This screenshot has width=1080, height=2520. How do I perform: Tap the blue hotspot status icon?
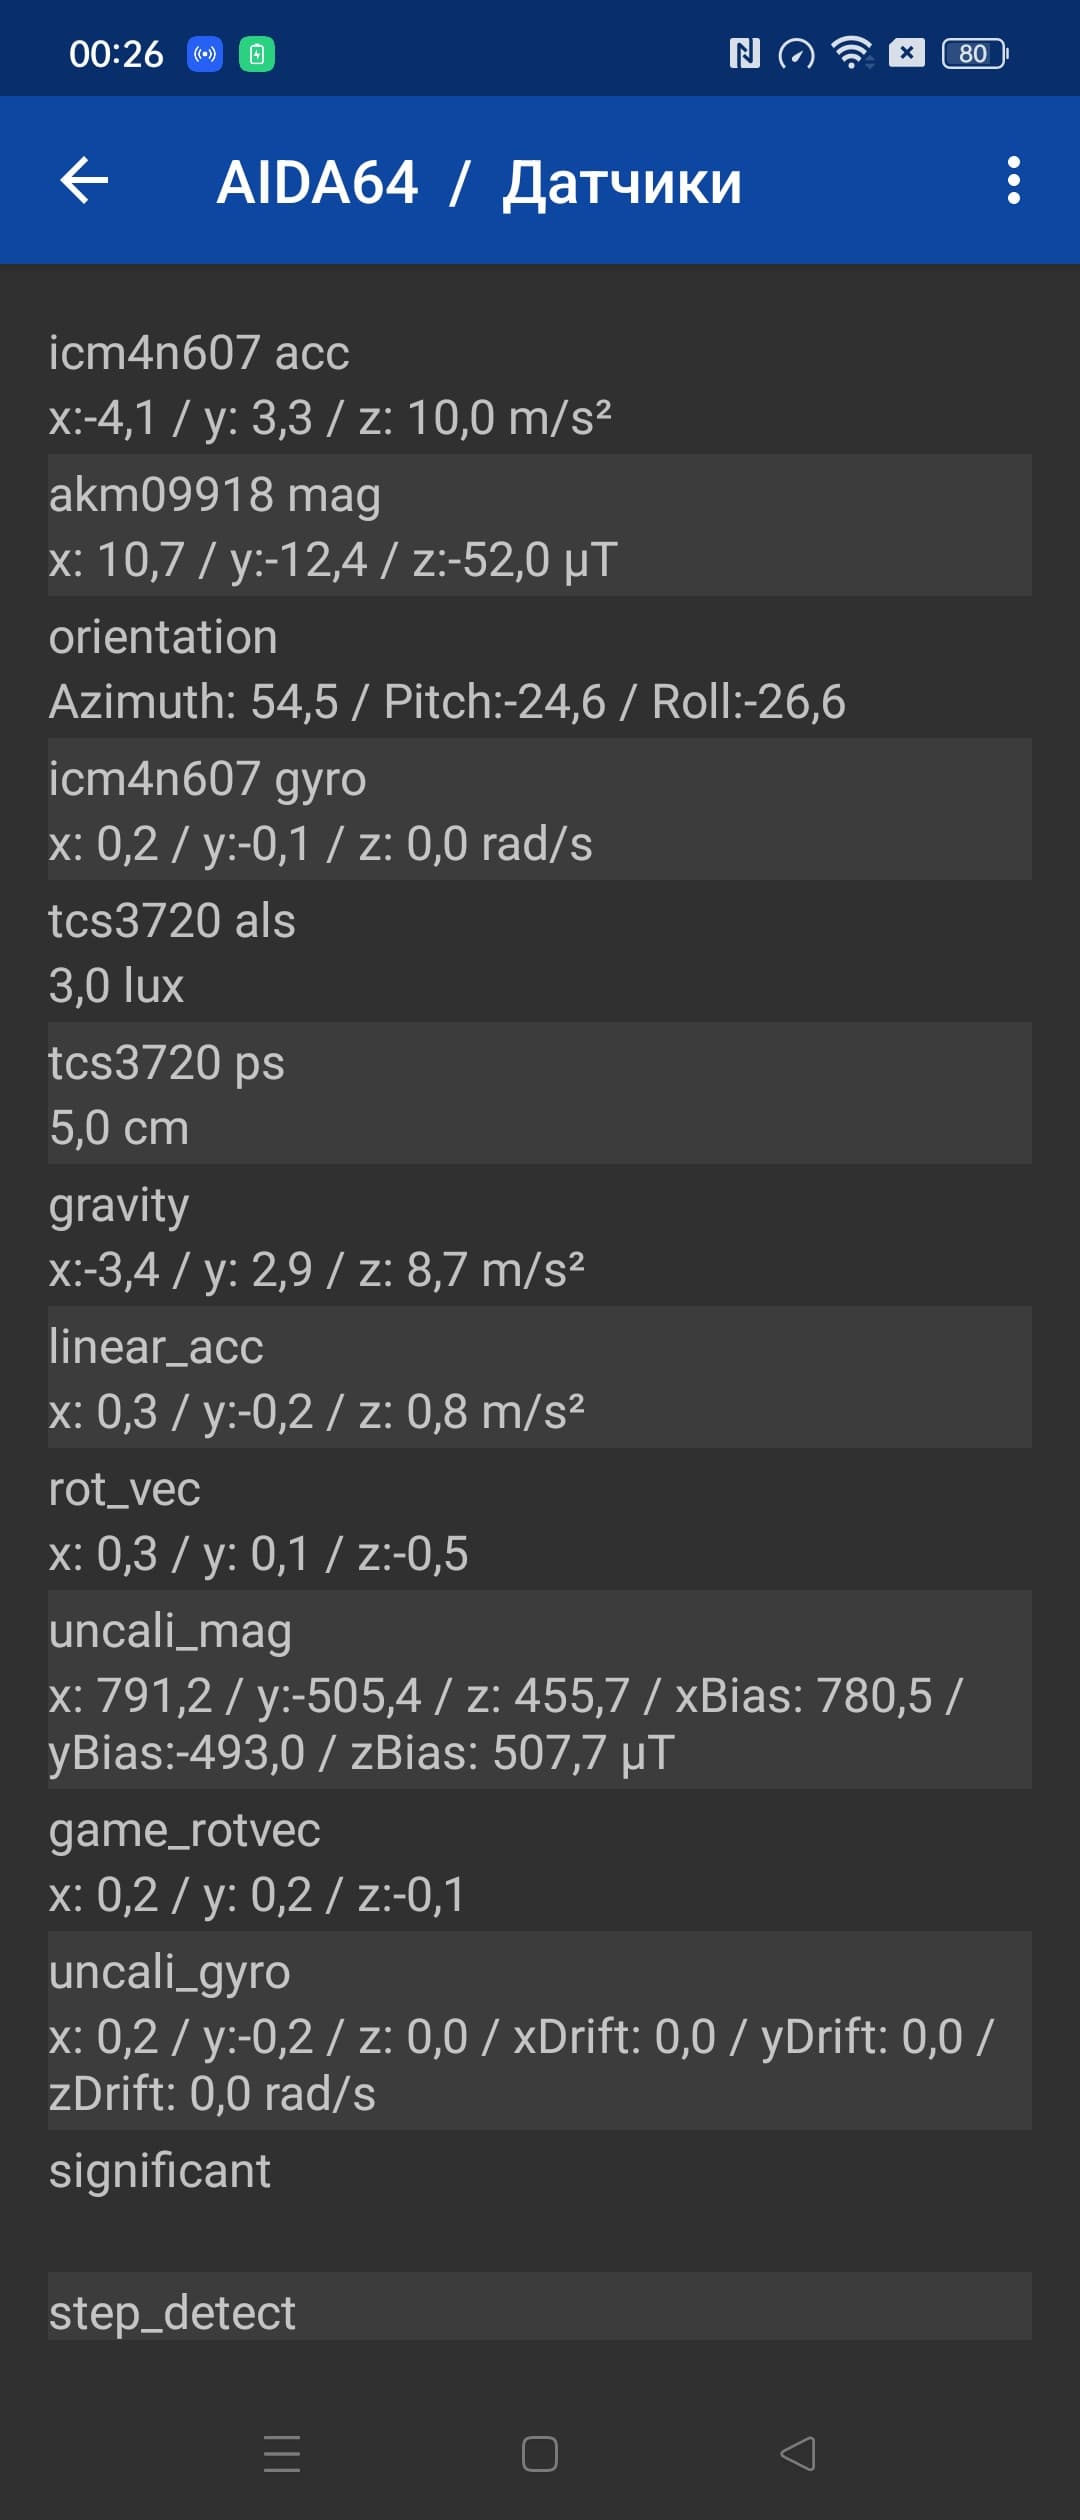click(205, 54)
